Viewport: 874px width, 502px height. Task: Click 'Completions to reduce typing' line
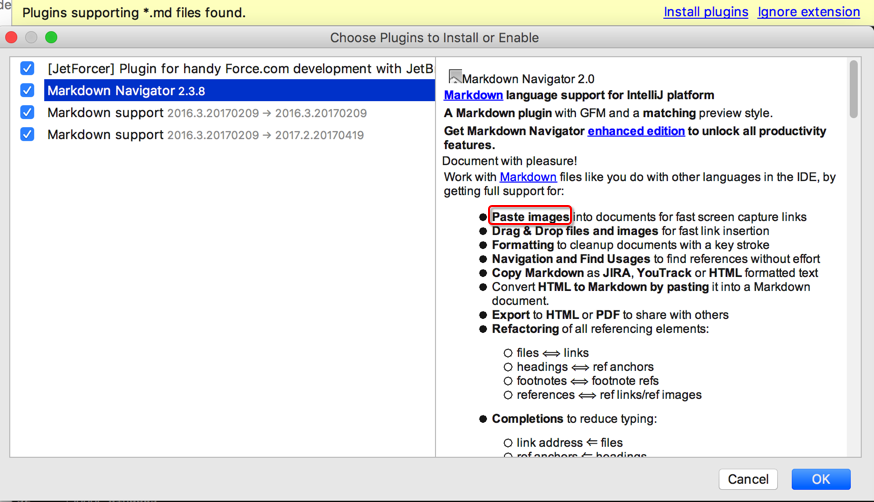[574, 418]
